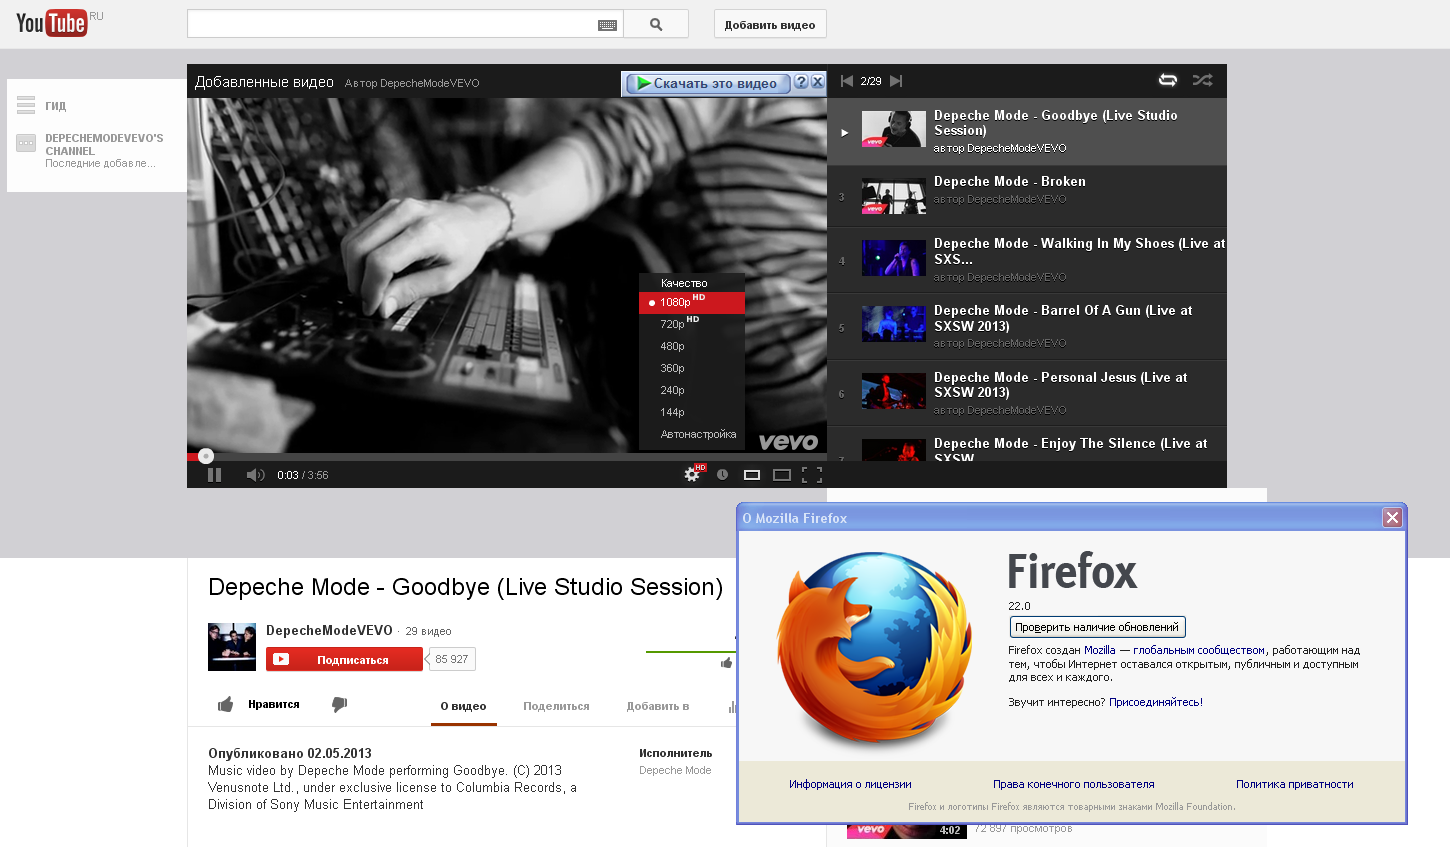This screenshot has width=1450, height=847.
Task: Skip to next playlist video
Action: [x=896, y=81]
